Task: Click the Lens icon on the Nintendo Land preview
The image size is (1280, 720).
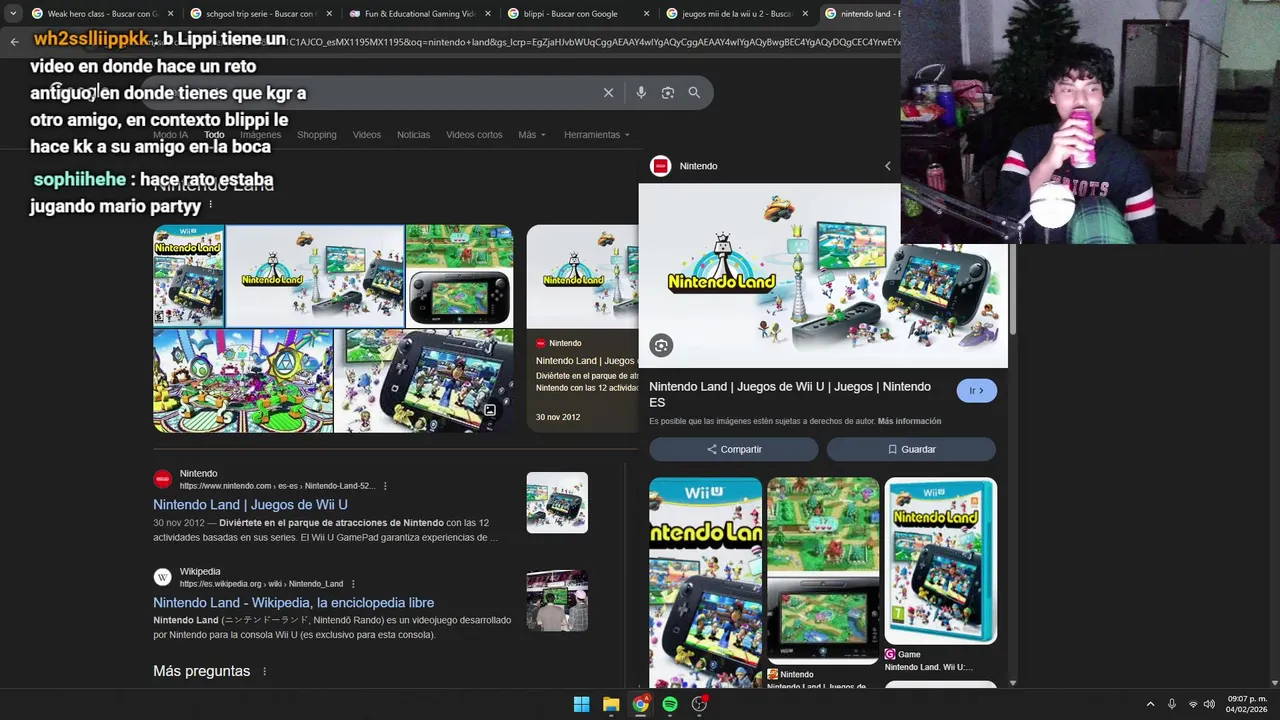Action: coord(661,346)
